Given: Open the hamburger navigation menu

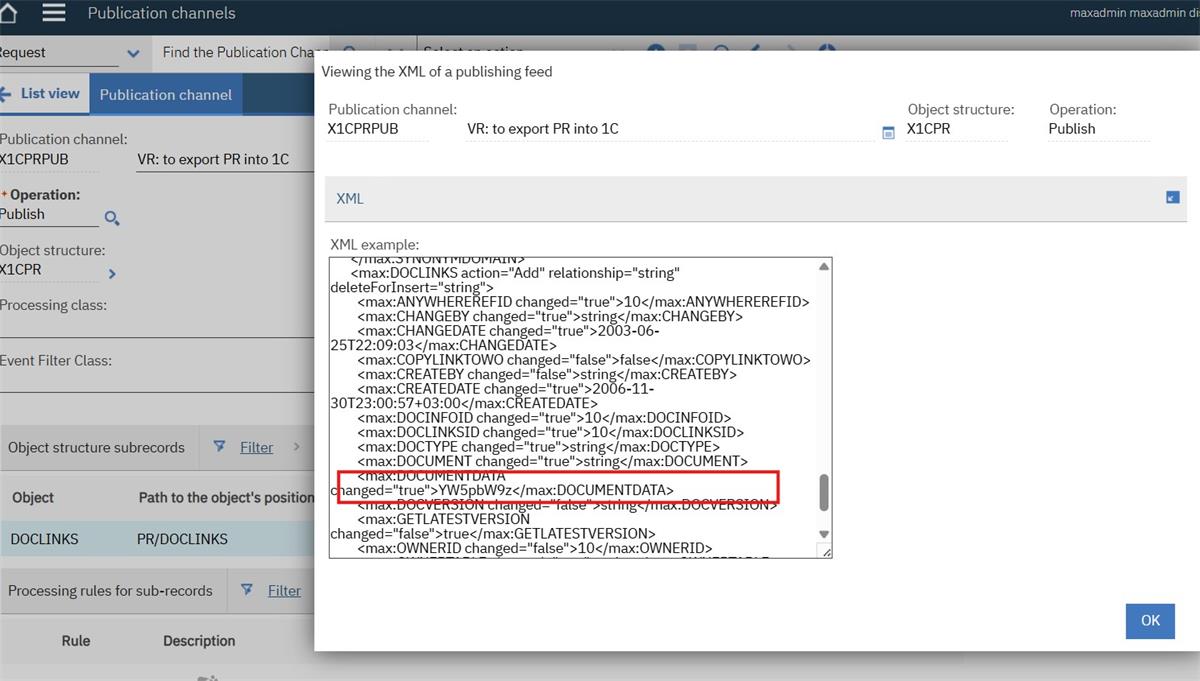Looking at the screenshot, I should (53, 13).
